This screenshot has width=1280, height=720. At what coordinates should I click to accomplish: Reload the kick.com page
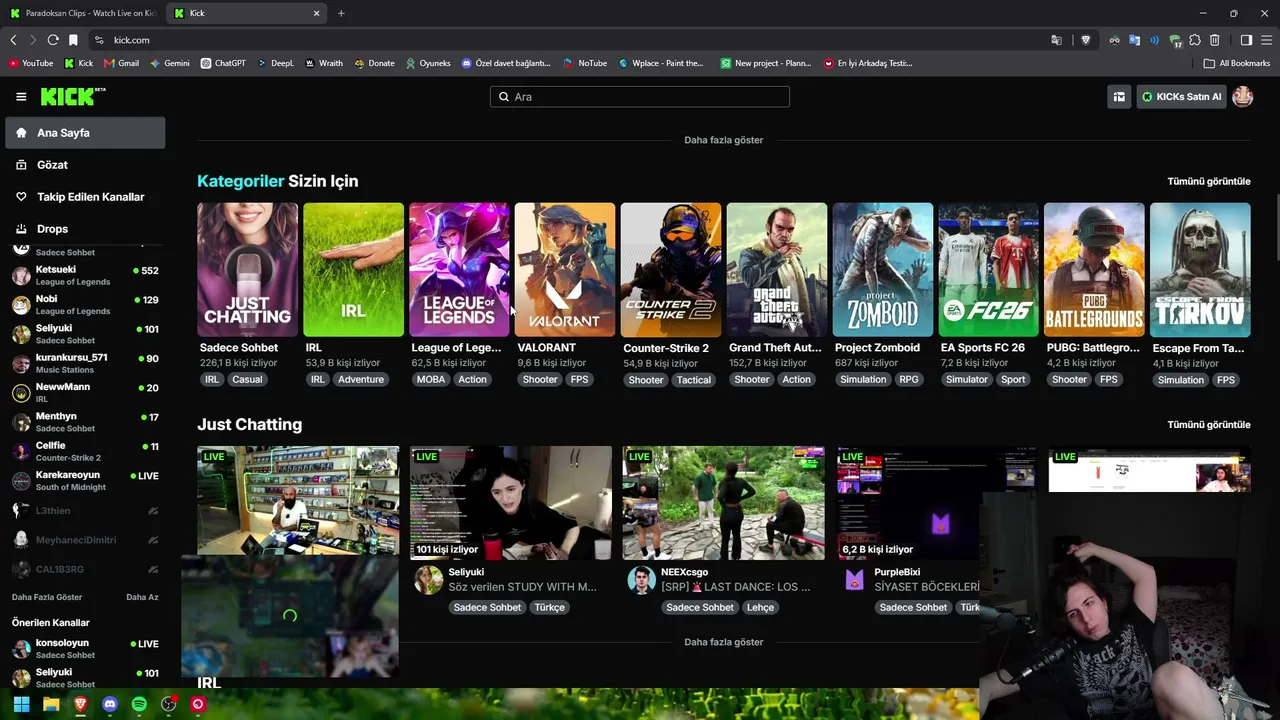(53, 40)
